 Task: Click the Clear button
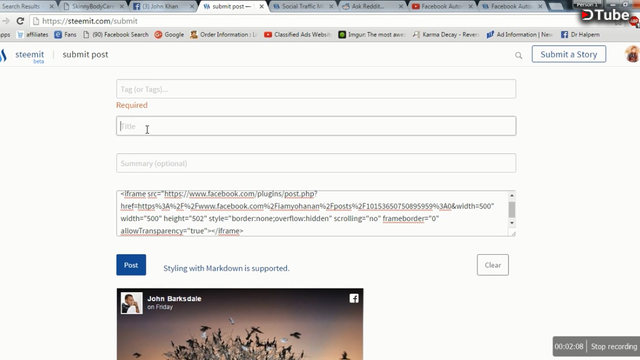tap(493, 265)
